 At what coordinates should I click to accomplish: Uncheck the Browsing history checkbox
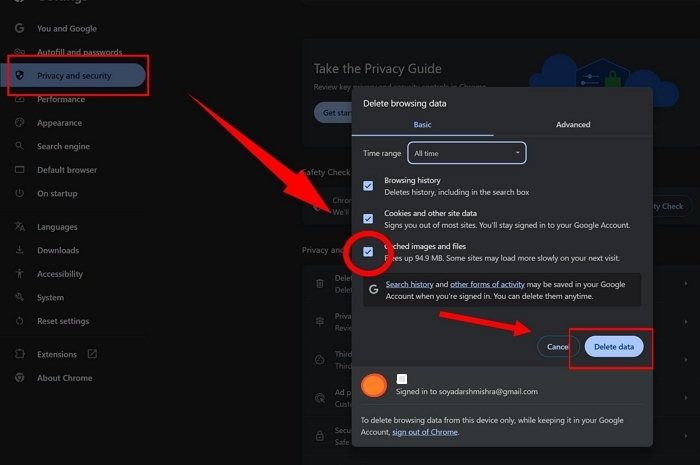pyautogui.click(x=368, y=186)
